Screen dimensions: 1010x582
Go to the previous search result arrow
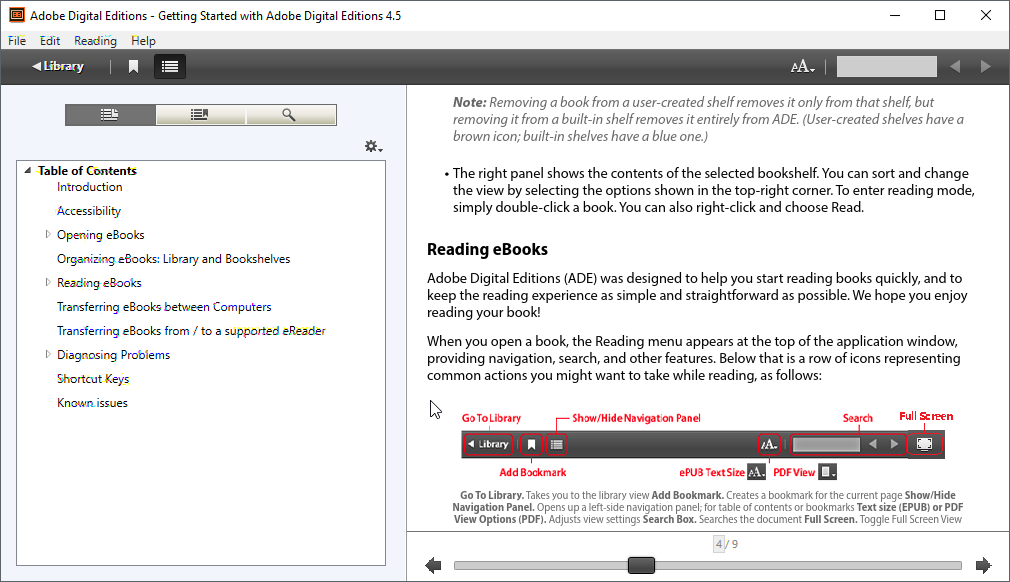click(x=955, y=66)
